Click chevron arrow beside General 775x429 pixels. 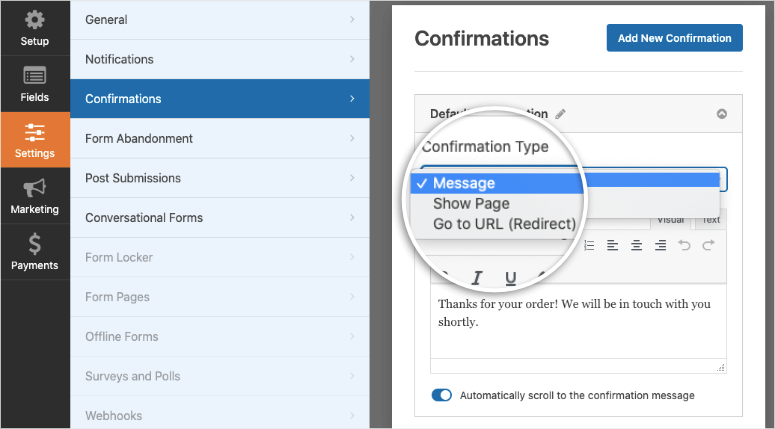click(x=352, y=20)
